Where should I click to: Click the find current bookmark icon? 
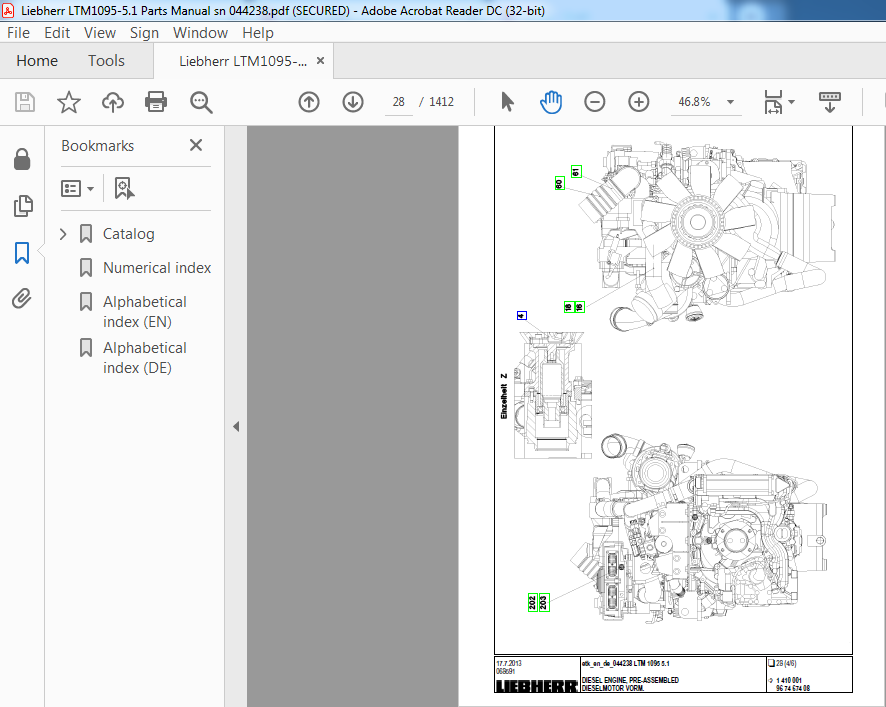124,188
